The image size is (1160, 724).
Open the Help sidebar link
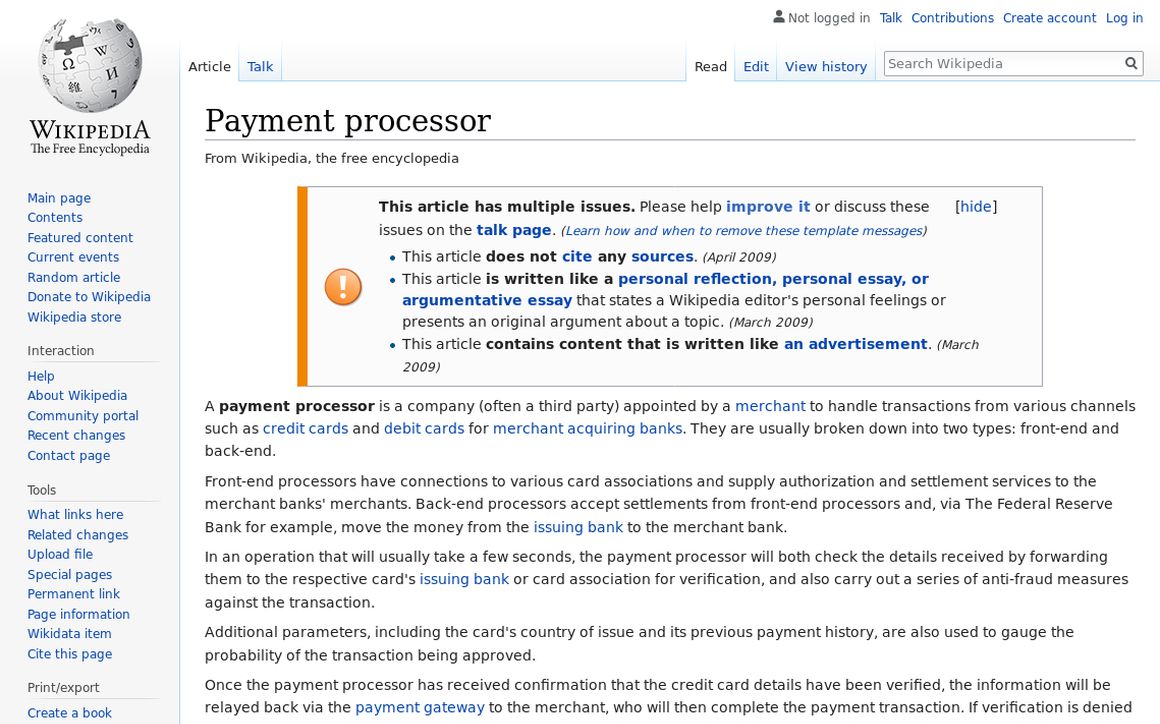tap(41, 376)
